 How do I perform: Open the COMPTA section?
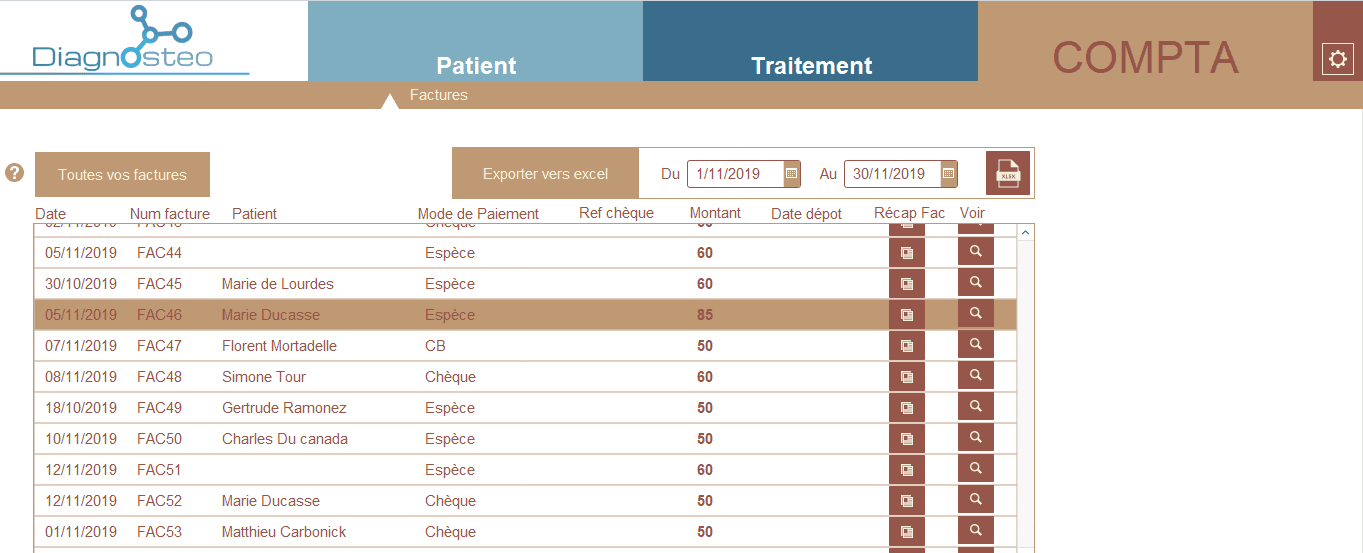click(x=1145, y=57)
